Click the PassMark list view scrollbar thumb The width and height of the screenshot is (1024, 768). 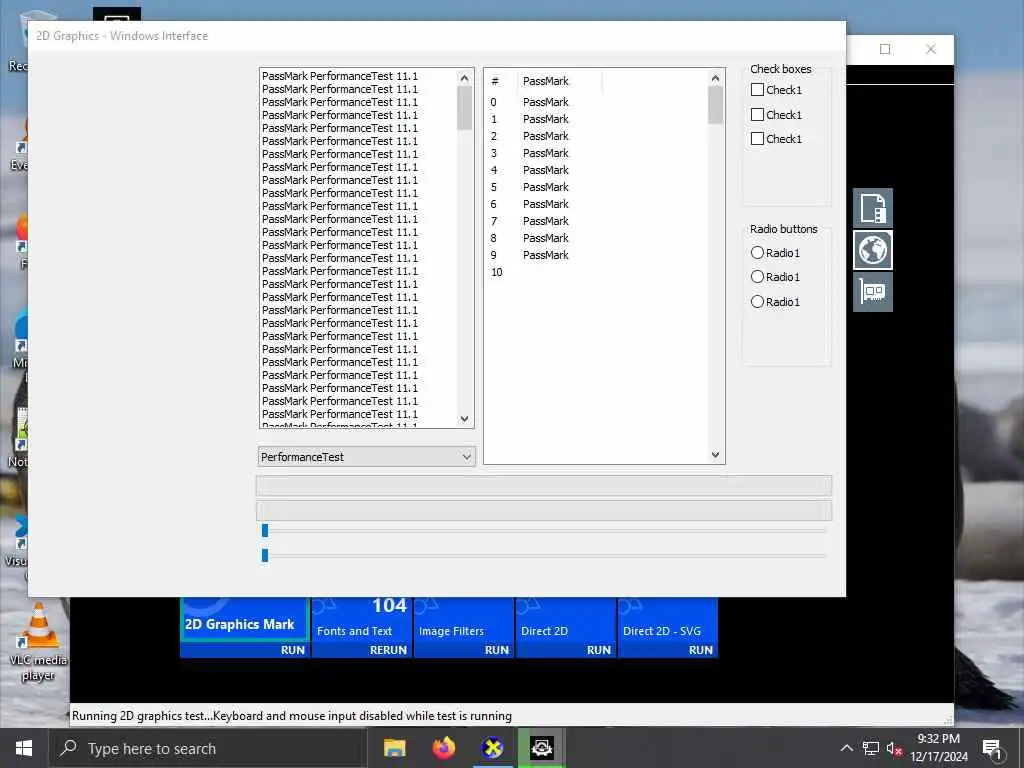point(715,105)
